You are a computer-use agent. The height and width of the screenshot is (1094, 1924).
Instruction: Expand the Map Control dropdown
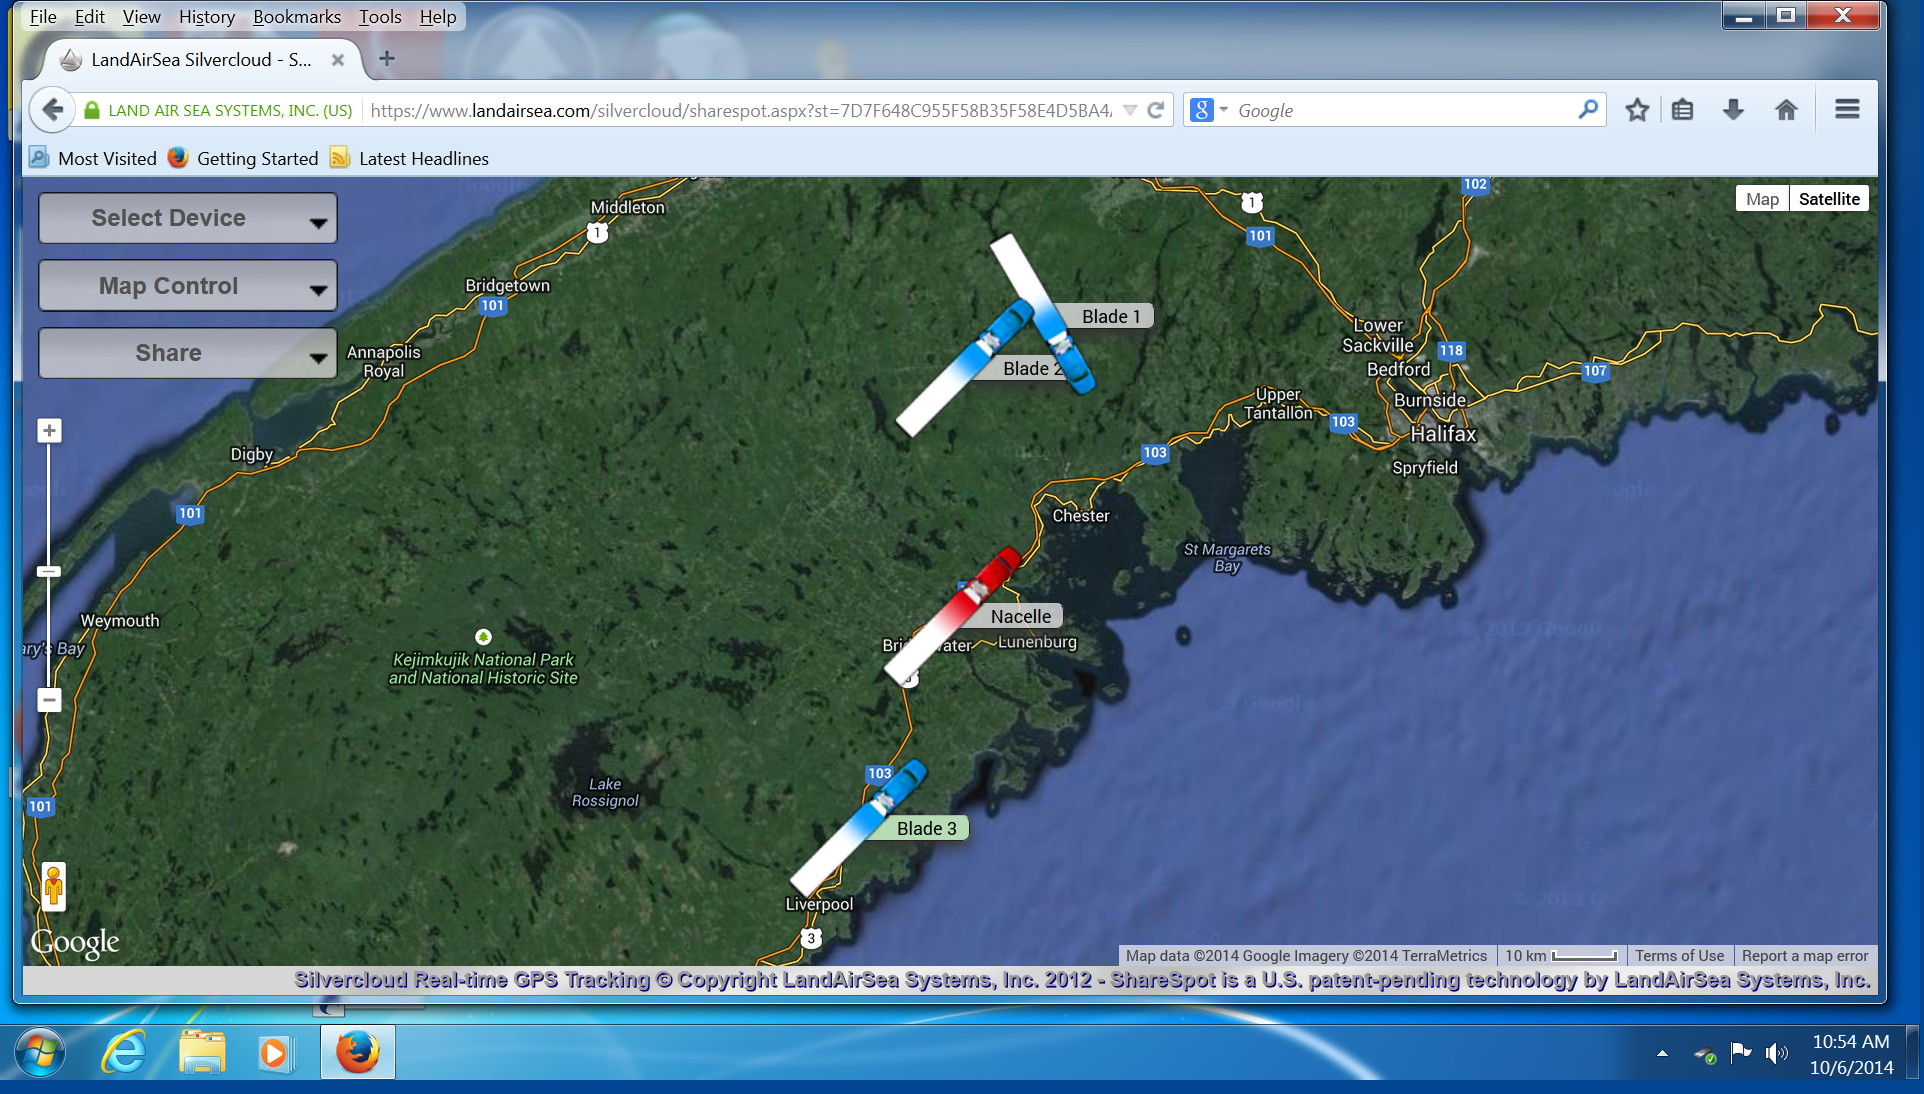click(x=188, y=286)
